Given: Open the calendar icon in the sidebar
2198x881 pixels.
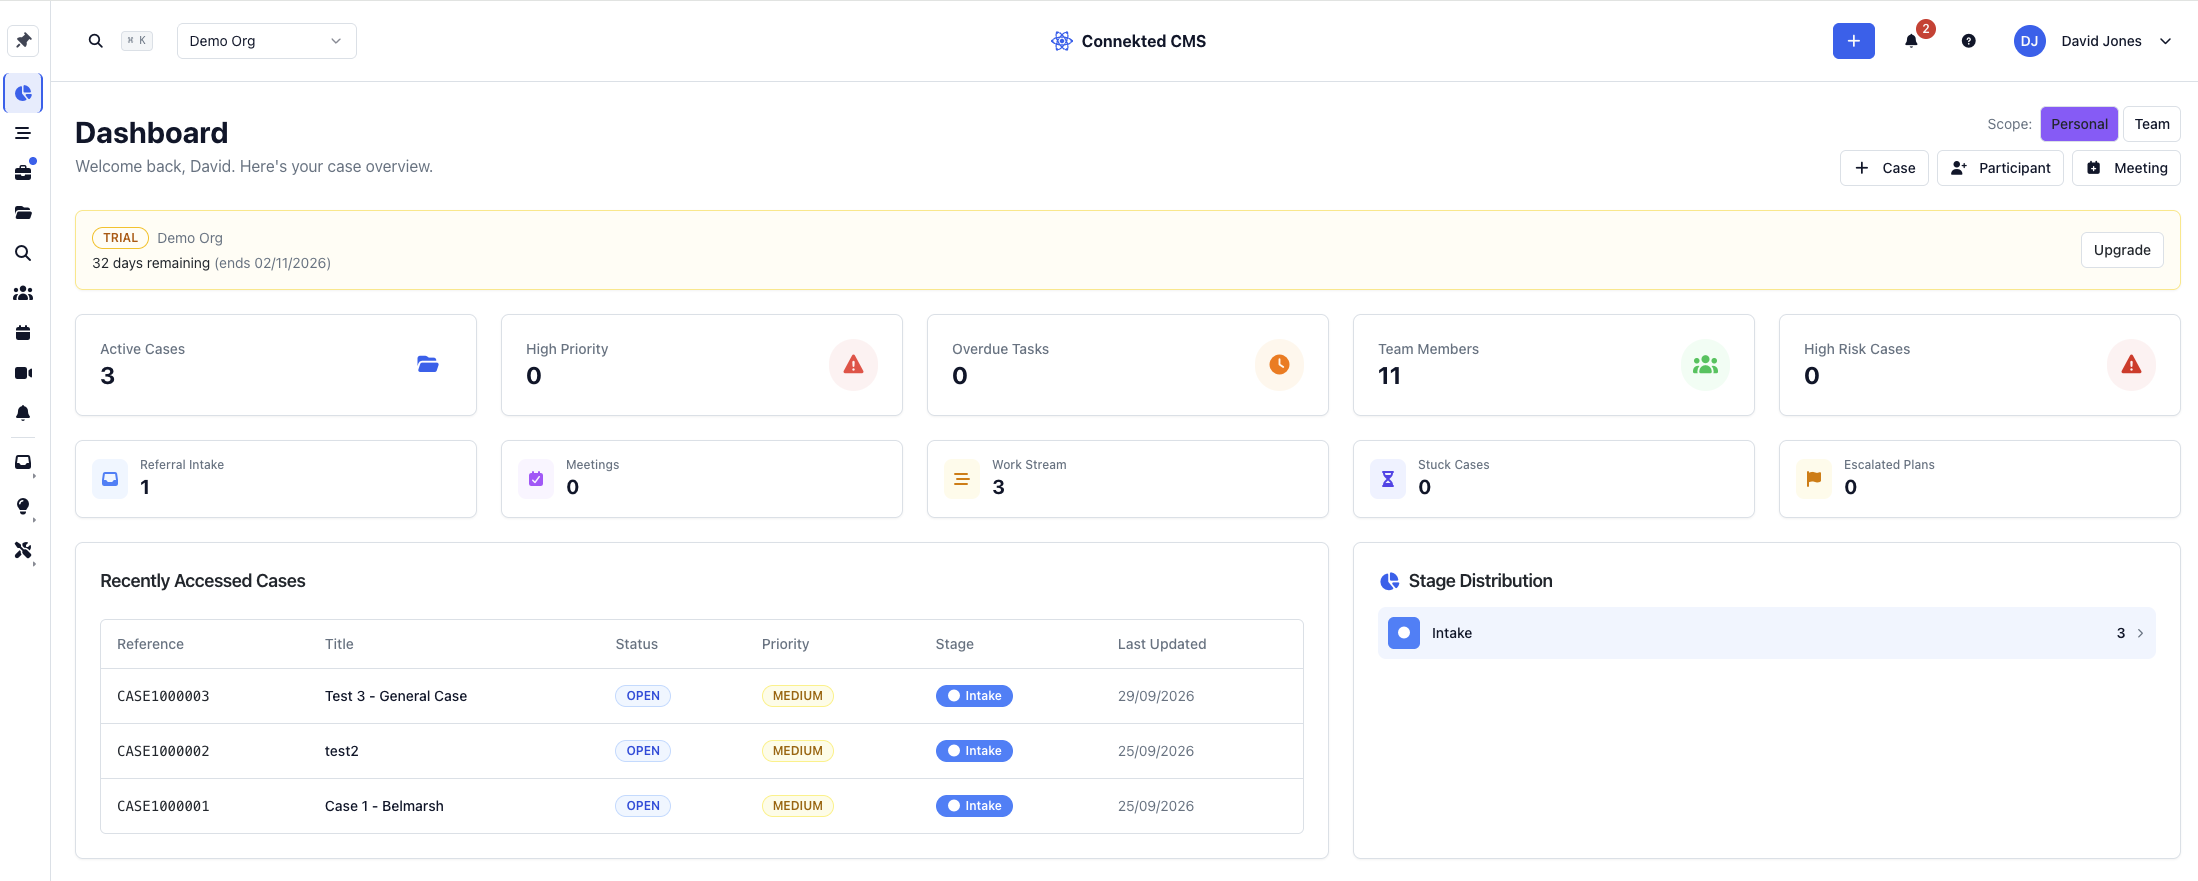Looking at the screenshot, I should (x=23, y=333).
